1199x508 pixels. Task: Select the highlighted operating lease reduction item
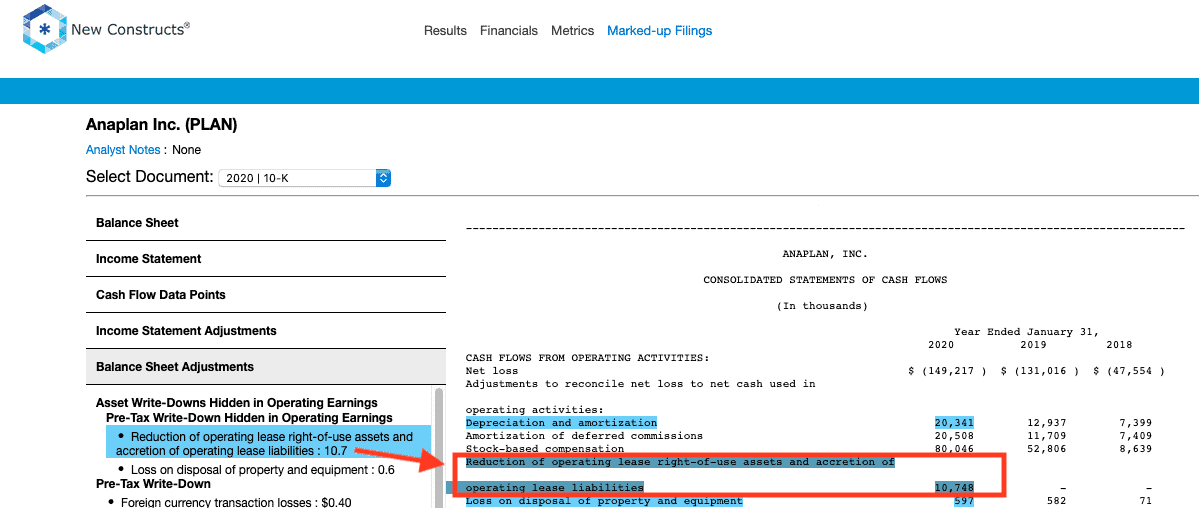point(268,443)
